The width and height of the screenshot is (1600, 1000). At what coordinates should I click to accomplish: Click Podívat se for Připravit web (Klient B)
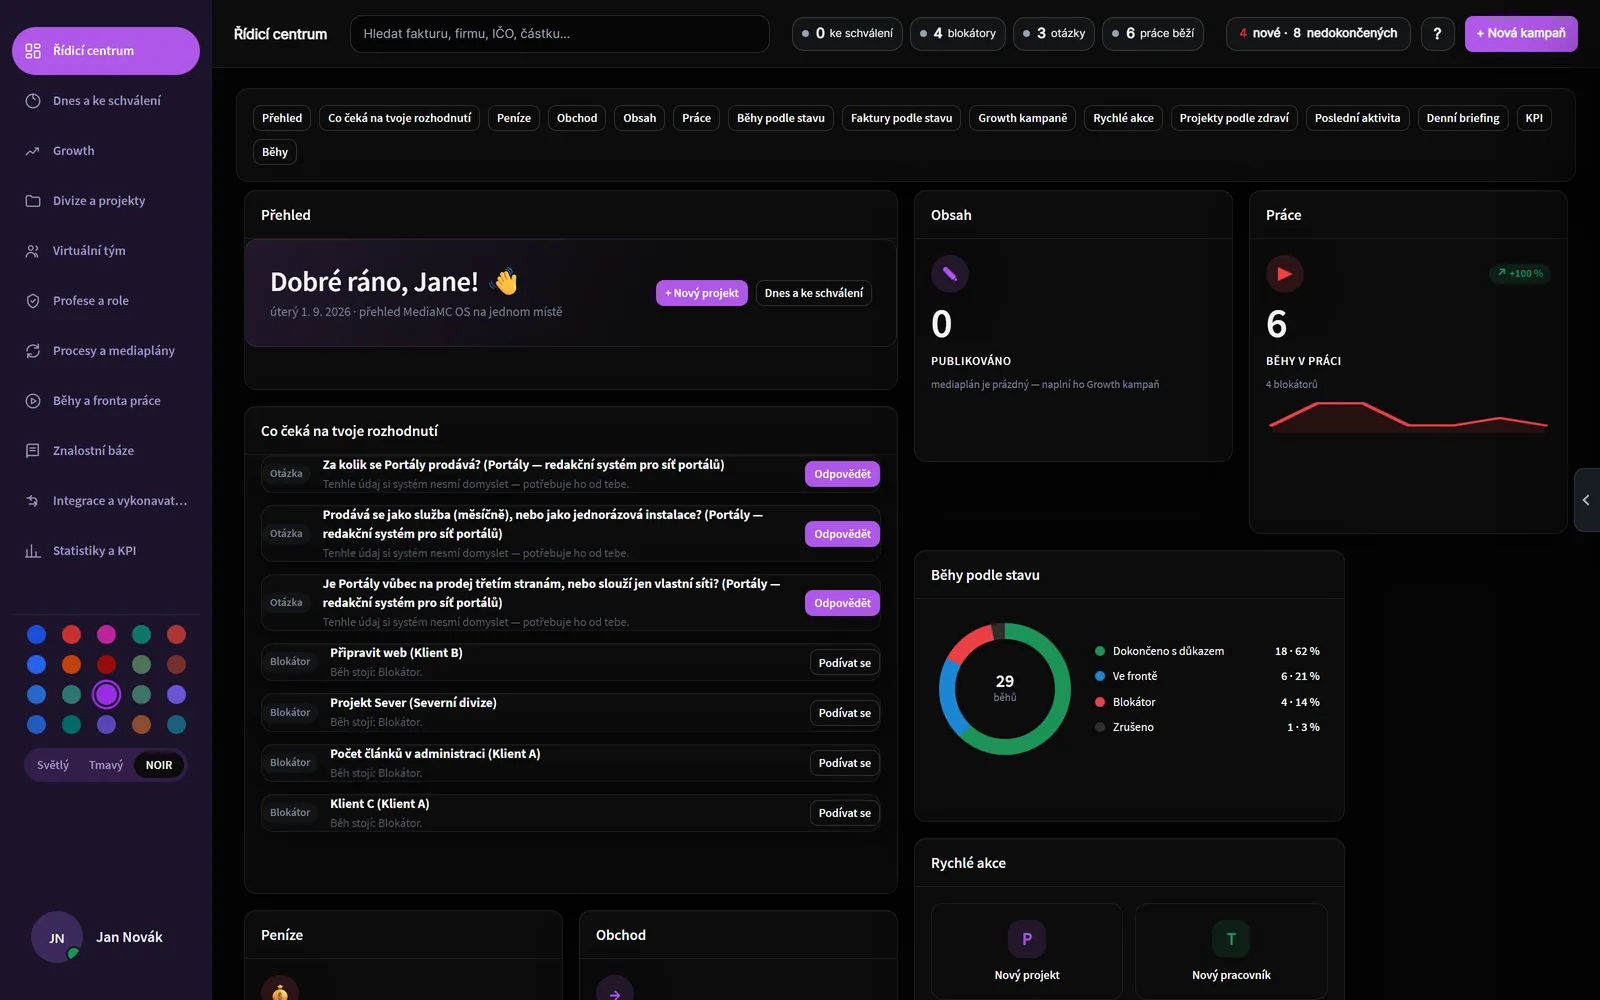pos(844,663)
